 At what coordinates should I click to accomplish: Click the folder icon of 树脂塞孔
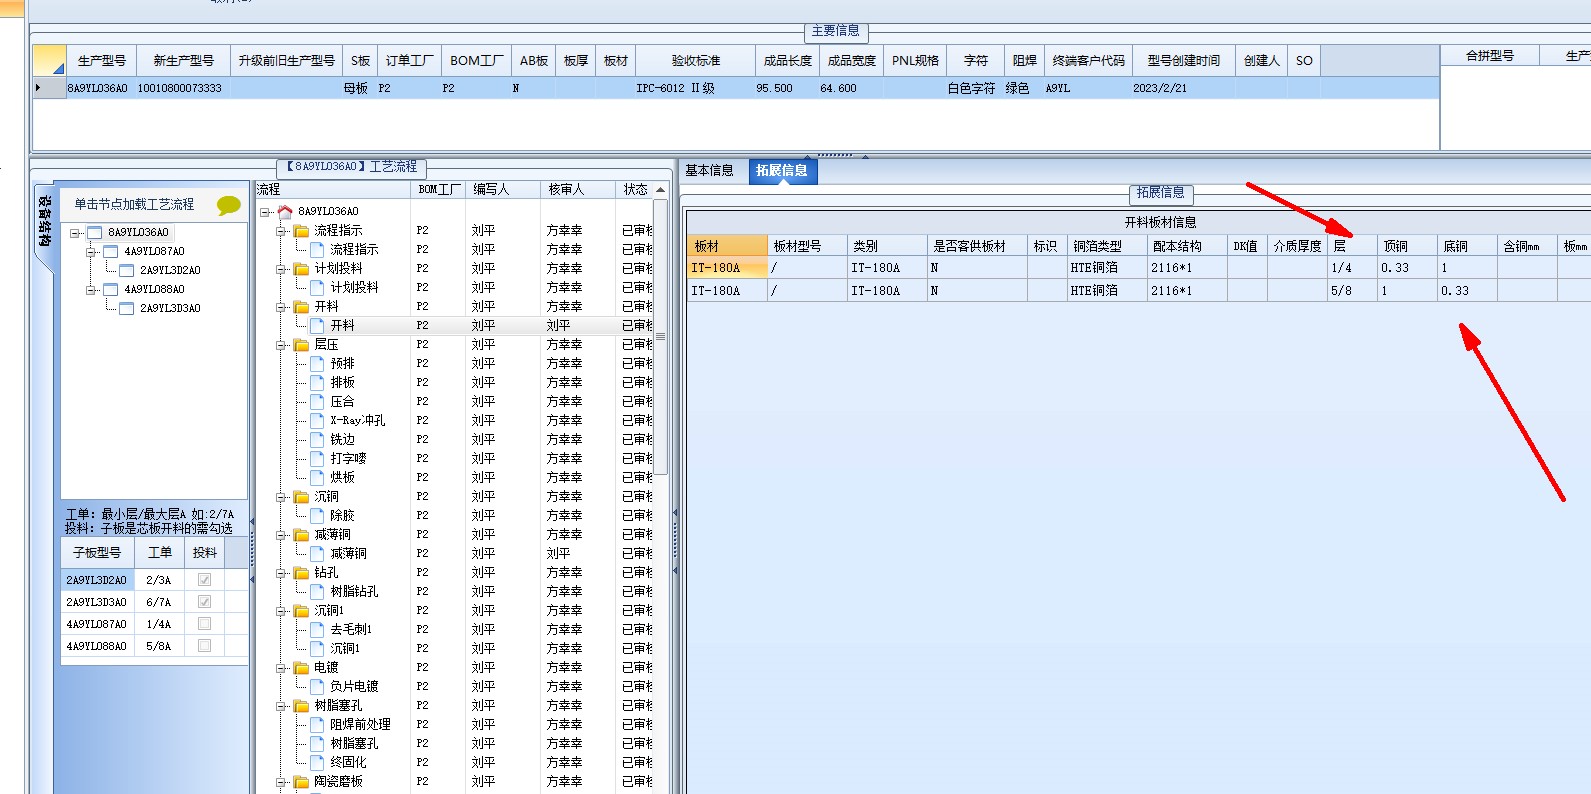click(x=301, y=705)
